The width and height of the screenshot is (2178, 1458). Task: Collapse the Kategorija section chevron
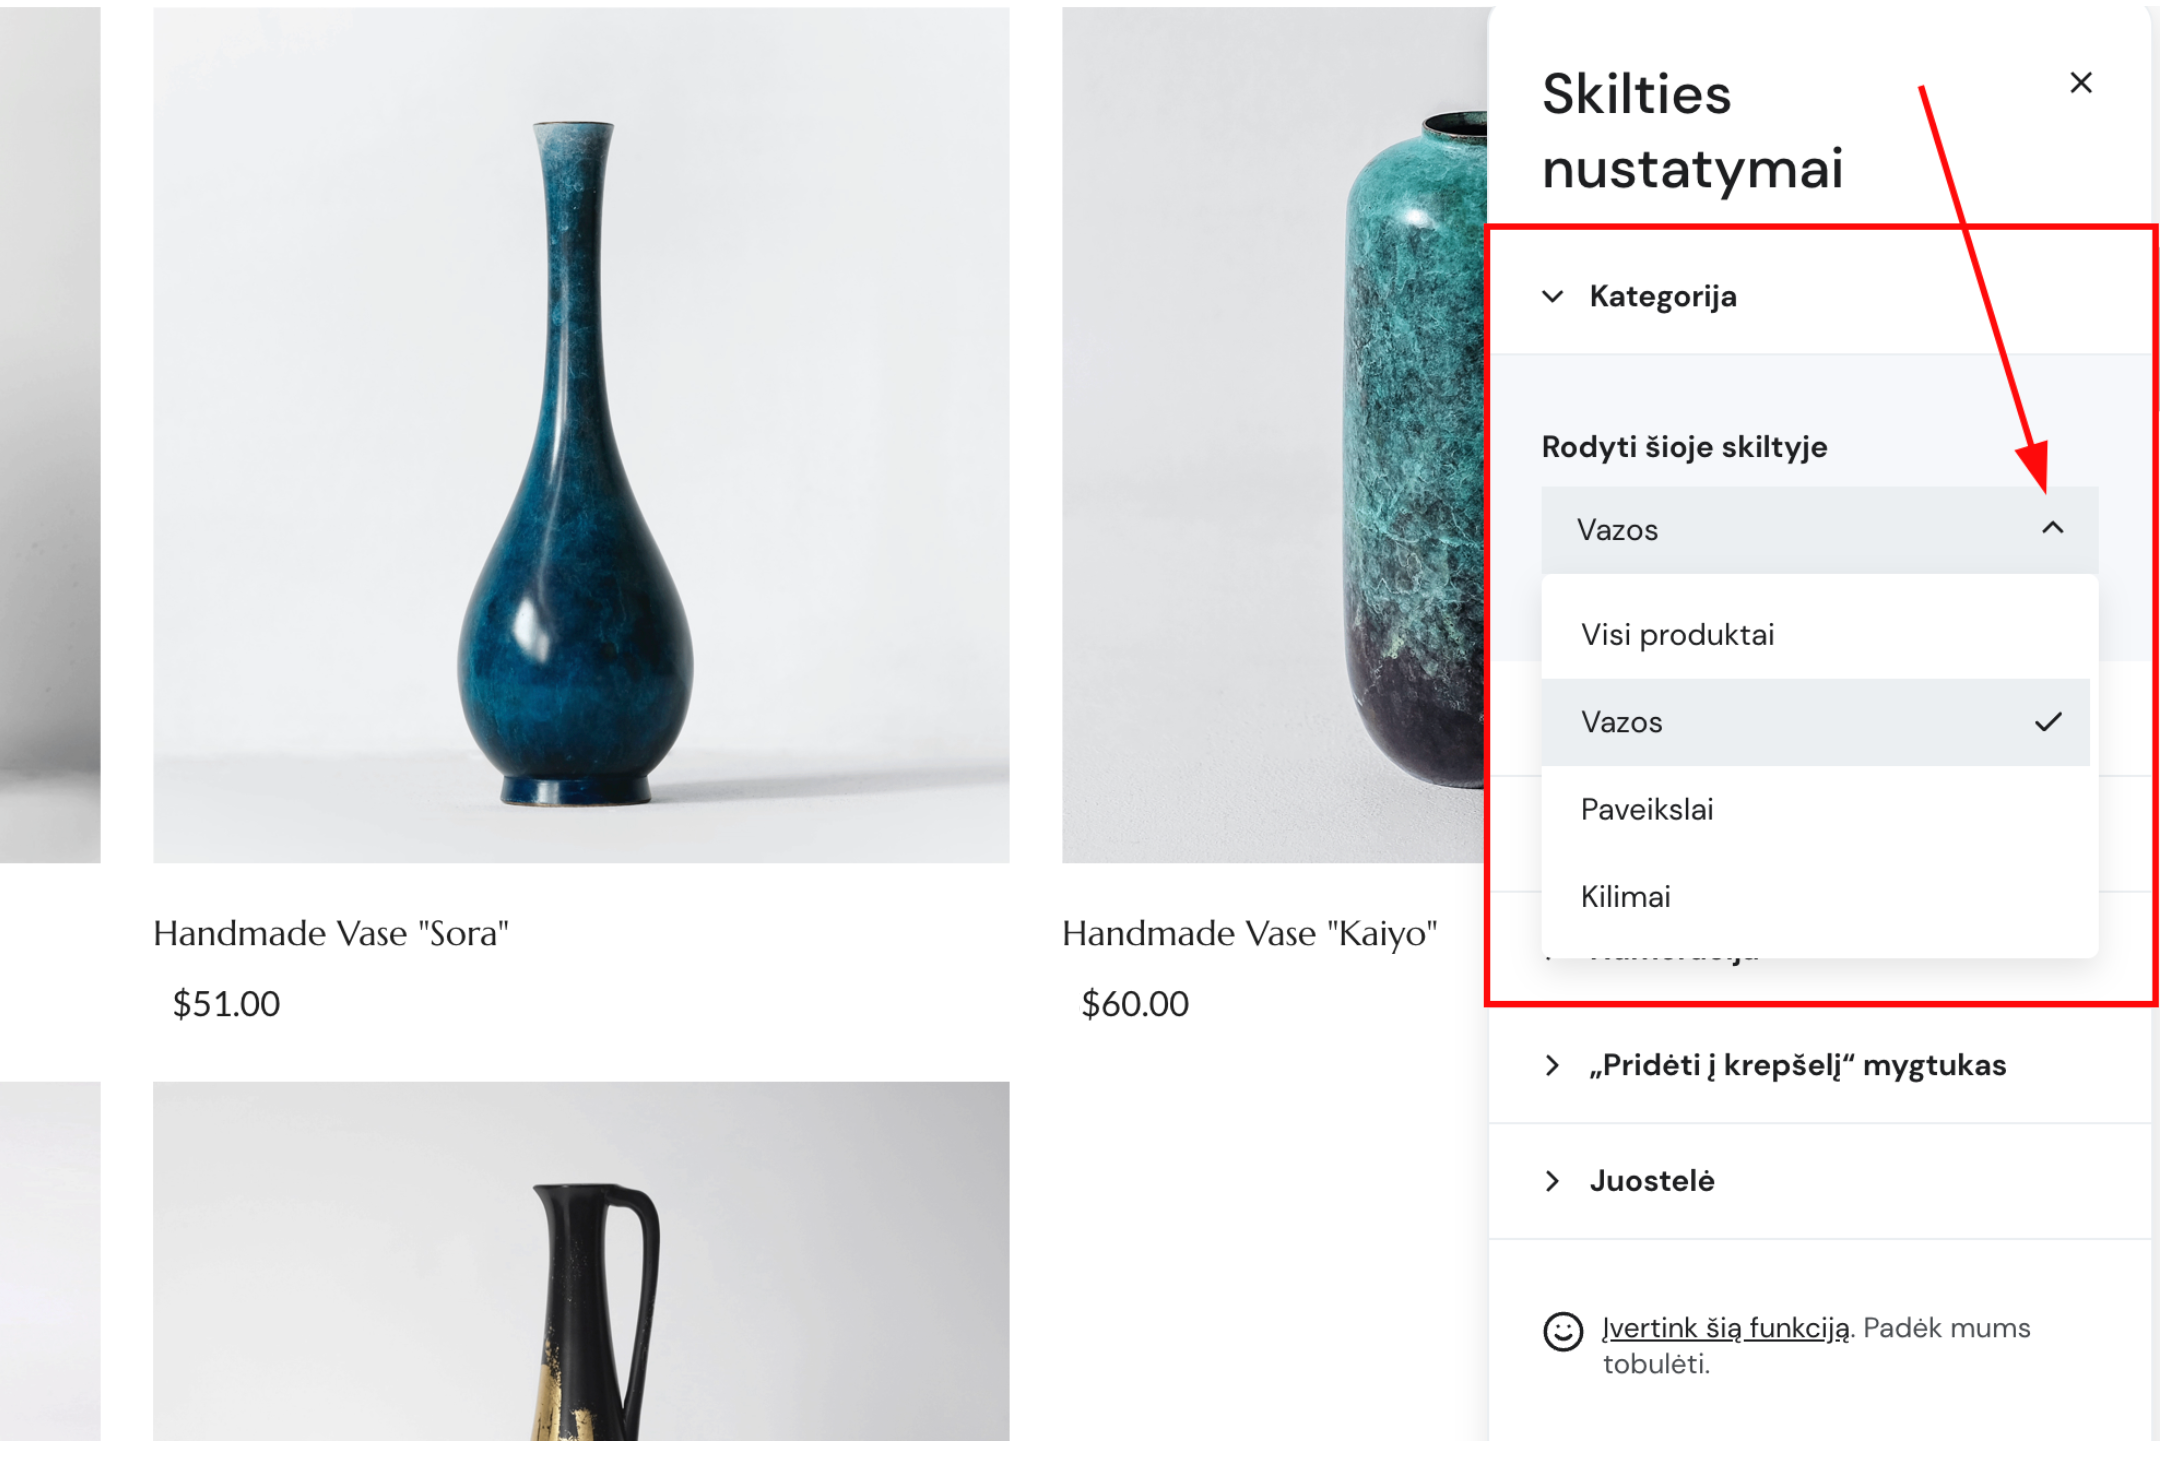click(1552, 297)
